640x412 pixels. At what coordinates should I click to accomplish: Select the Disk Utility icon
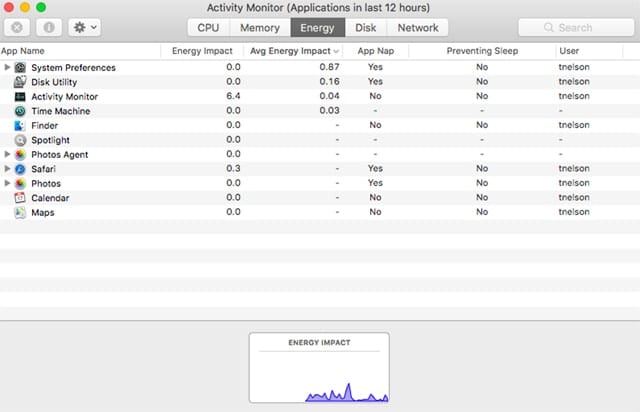coord(21,82)
